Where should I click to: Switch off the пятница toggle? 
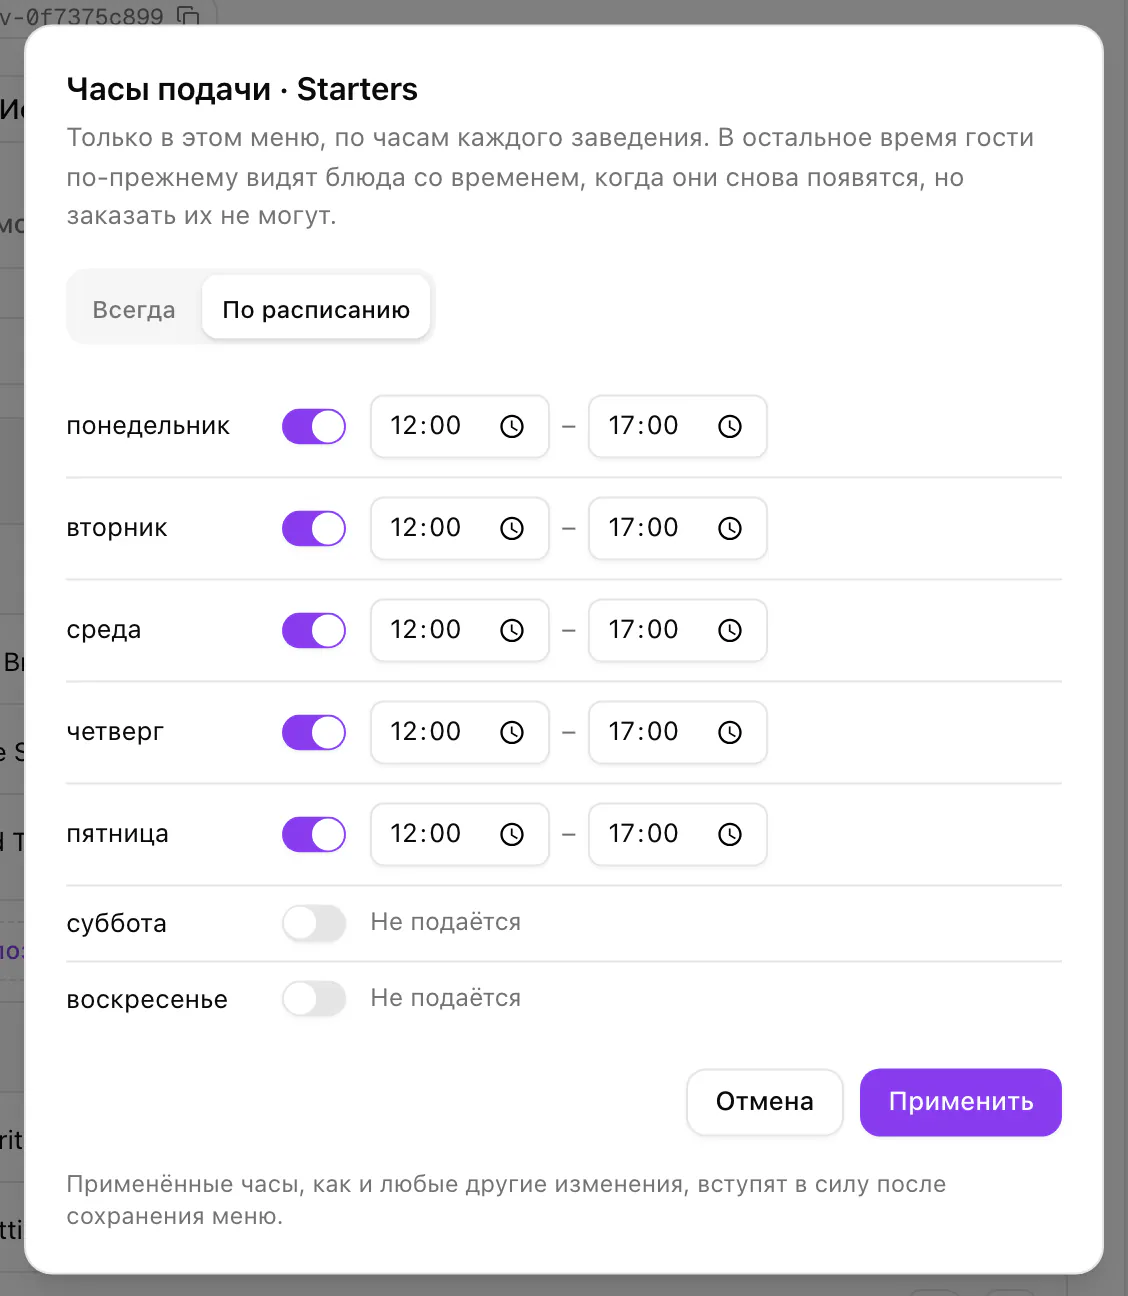click(314, 835)
